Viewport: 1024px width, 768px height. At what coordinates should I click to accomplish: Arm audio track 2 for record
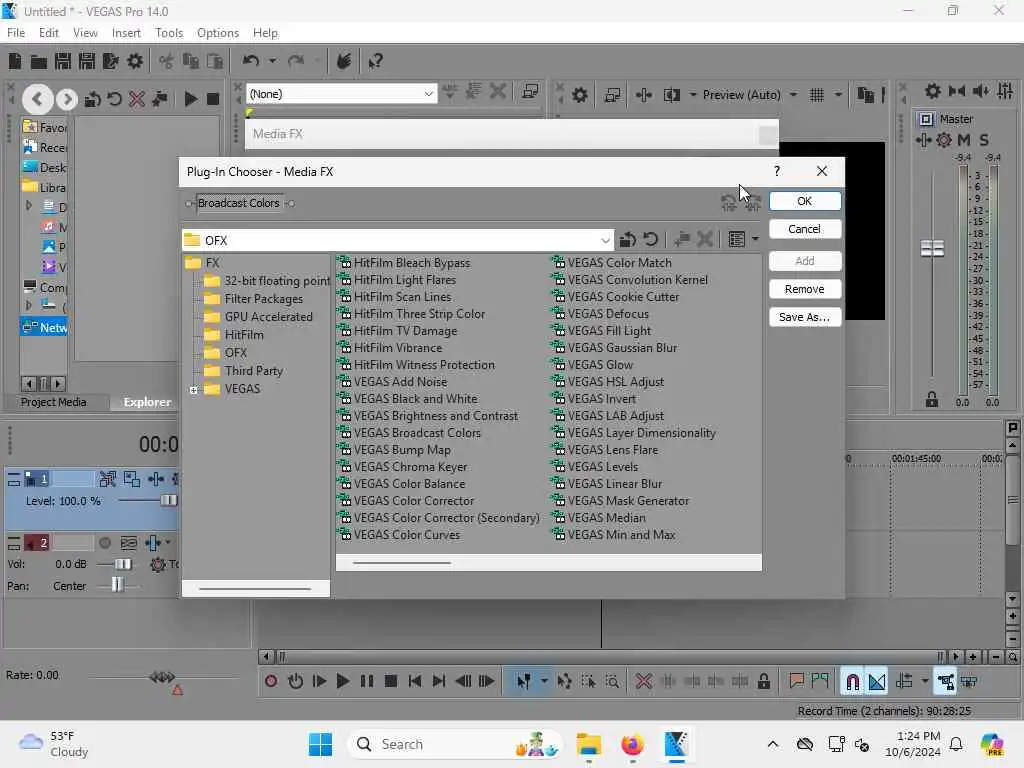(x=104, y=543)
